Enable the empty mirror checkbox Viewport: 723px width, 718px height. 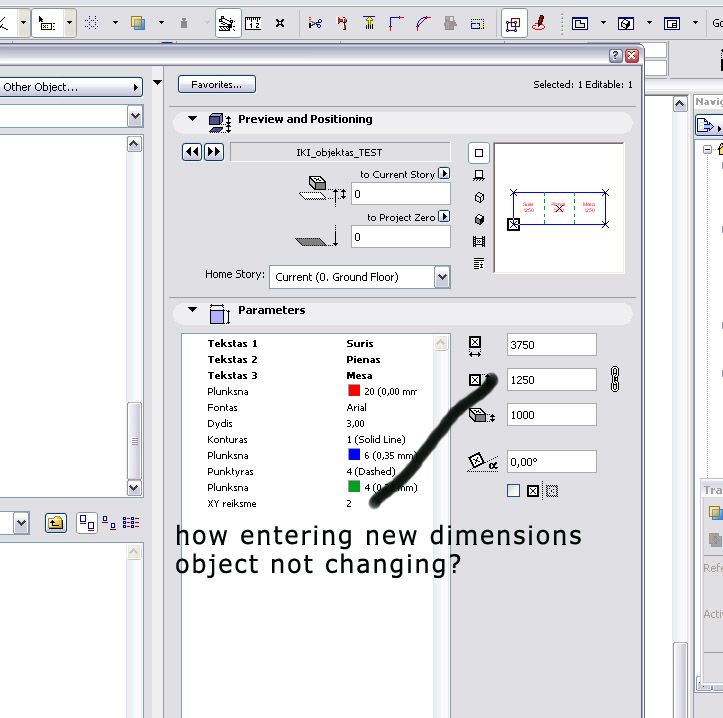tap(514, 491)
